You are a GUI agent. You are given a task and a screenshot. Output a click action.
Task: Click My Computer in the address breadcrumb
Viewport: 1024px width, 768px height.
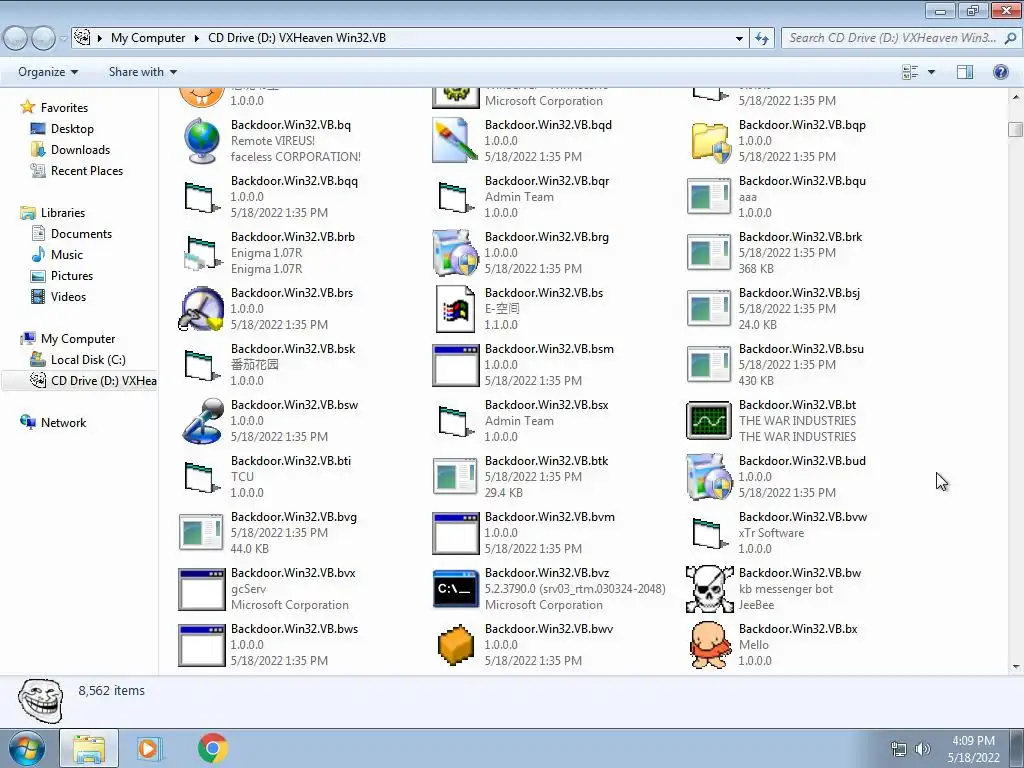click(x=148, y=38)
